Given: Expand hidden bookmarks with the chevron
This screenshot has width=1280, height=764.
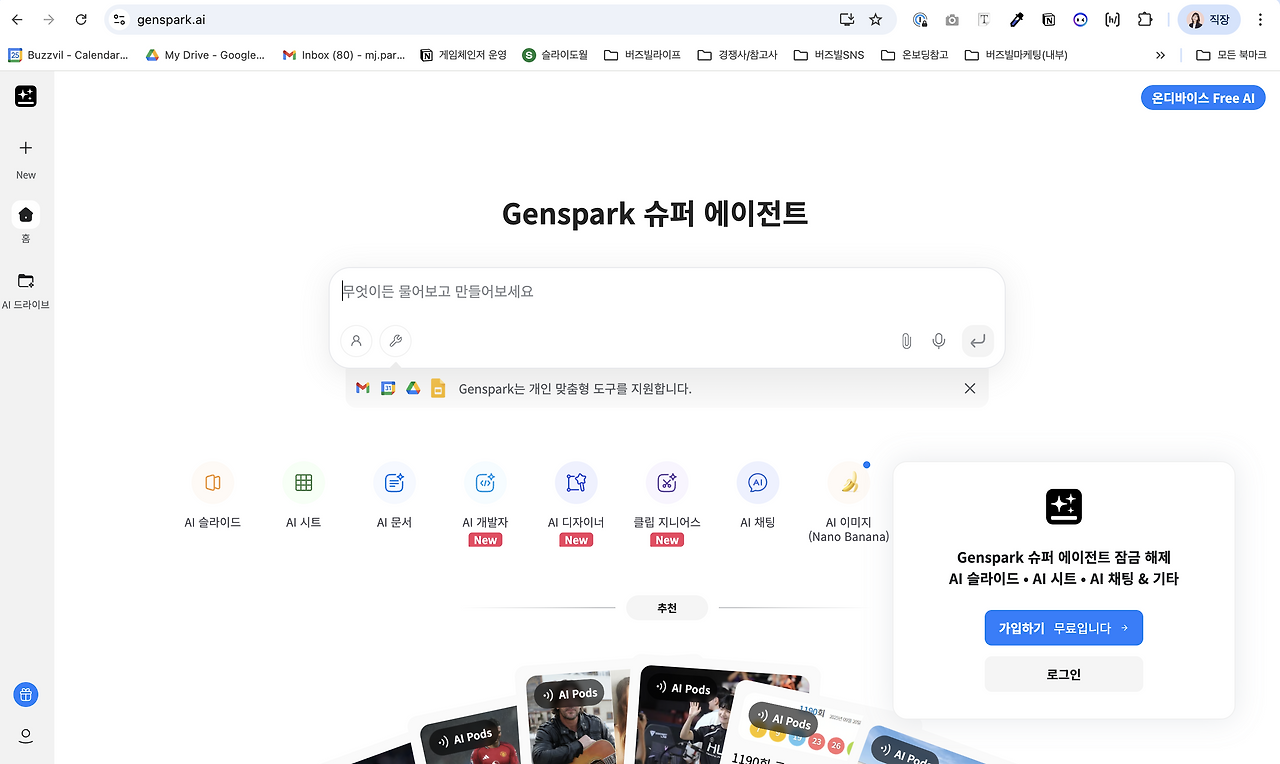Looking at the screenshot, I should pos(1160,55).
